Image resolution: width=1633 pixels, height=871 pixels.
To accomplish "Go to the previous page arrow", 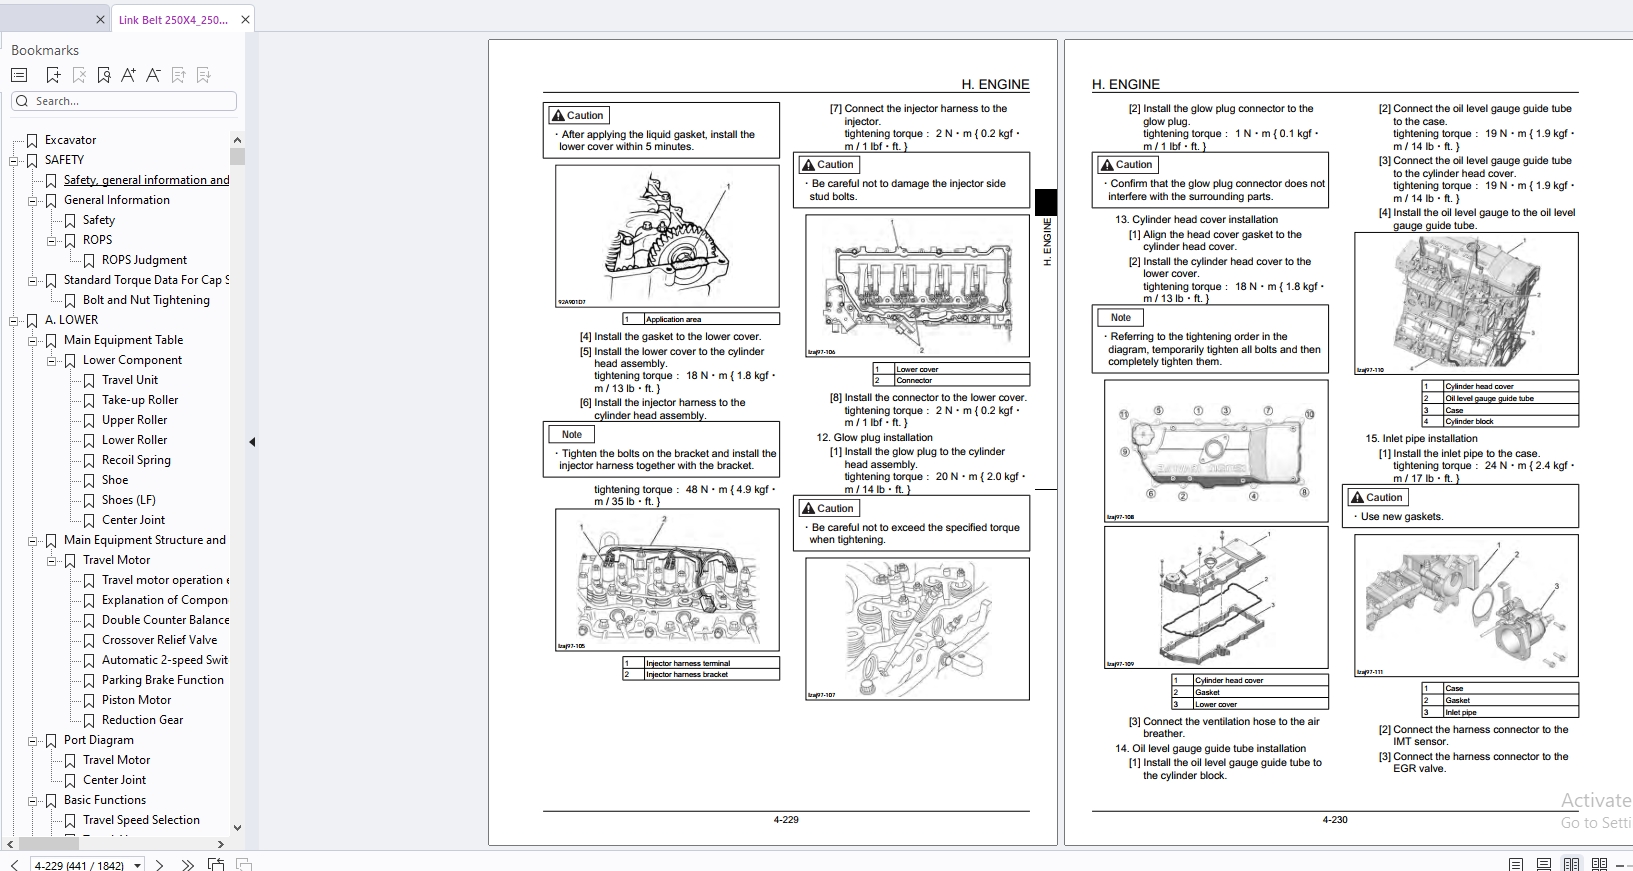I will click(x=14, y=865).
